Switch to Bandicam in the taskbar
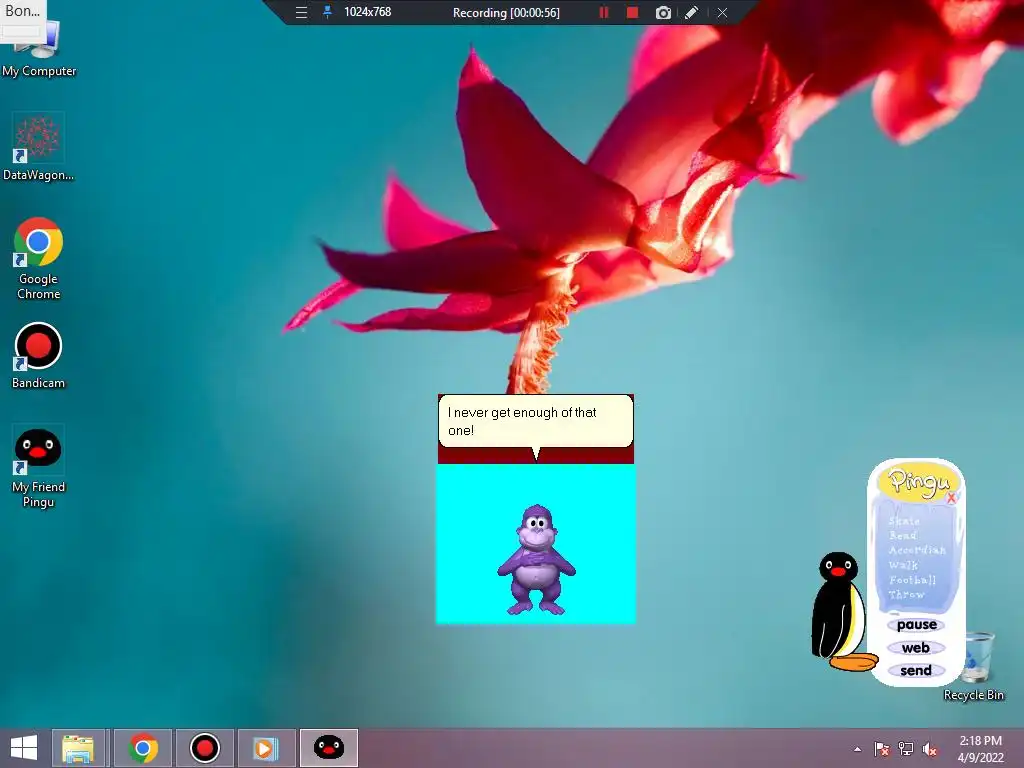The width and height of the screenshot is (1024, 768). point(204,748)
